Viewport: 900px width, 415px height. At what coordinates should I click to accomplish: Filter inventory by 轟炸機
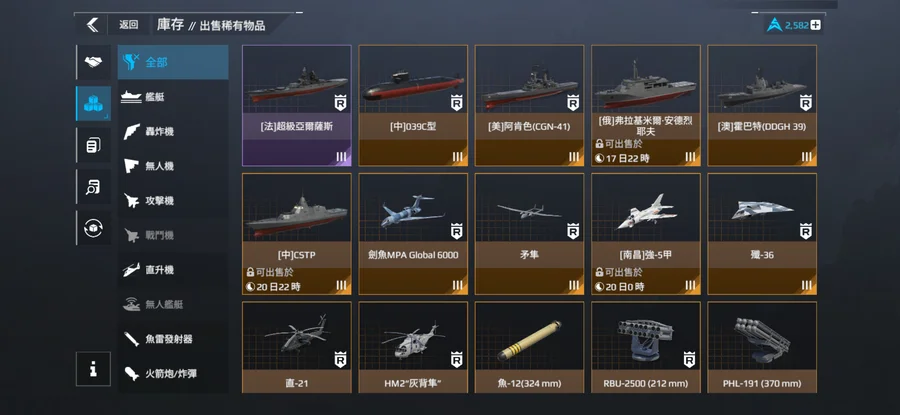[x=173, y=131]
